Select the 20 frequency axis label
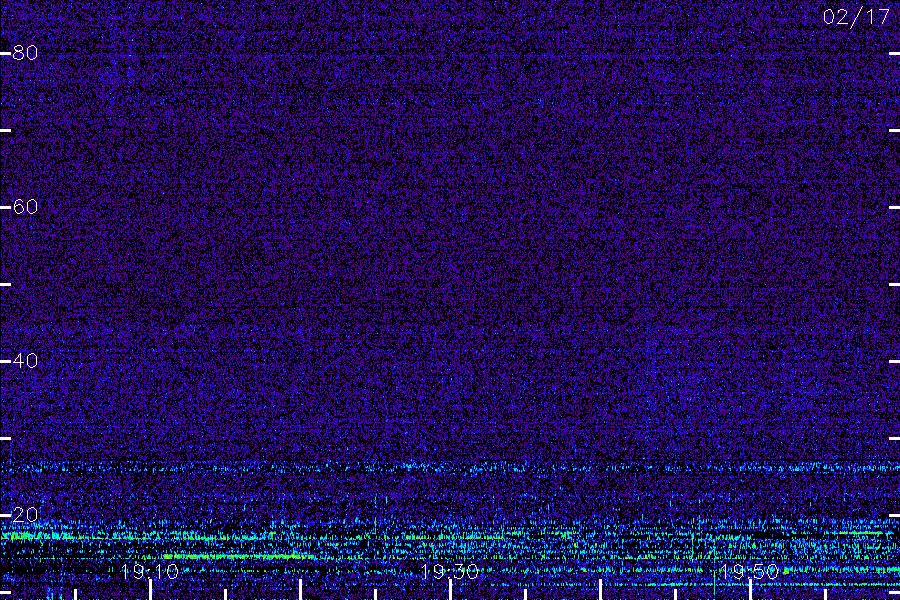 point(25,514)
